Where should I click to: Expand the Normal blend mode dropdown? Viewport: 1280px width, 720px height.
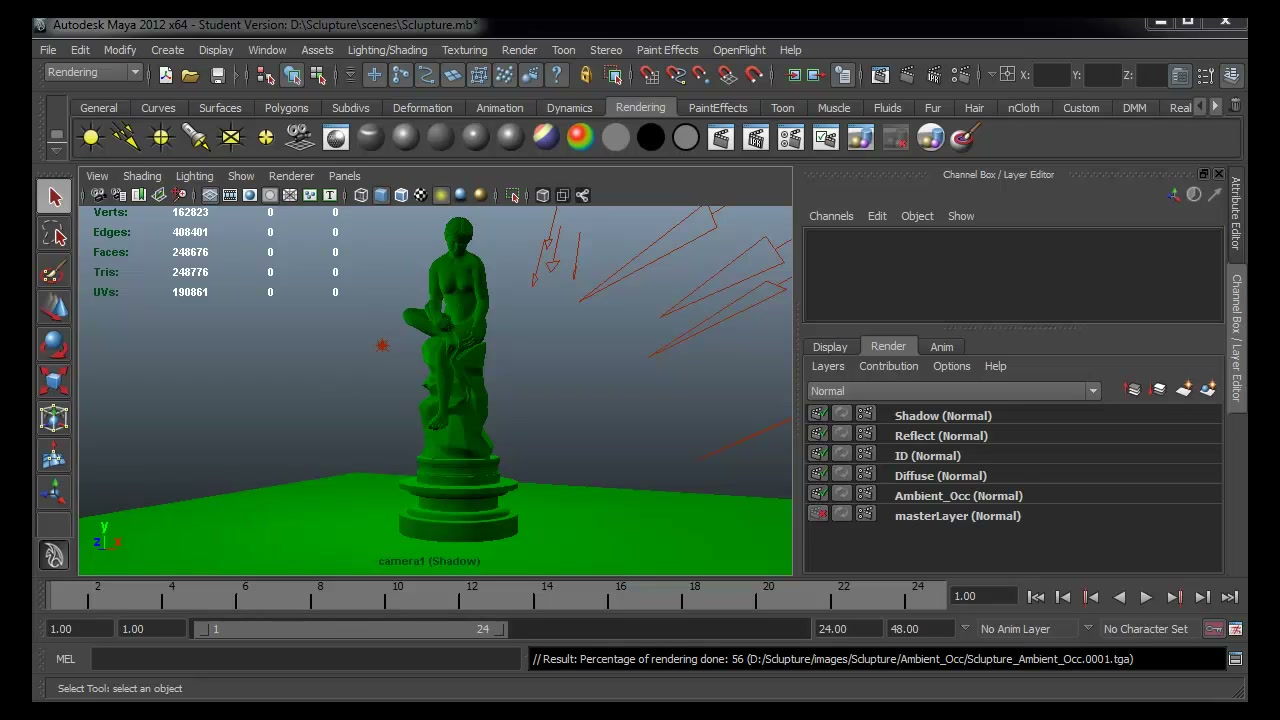(954, 391)
